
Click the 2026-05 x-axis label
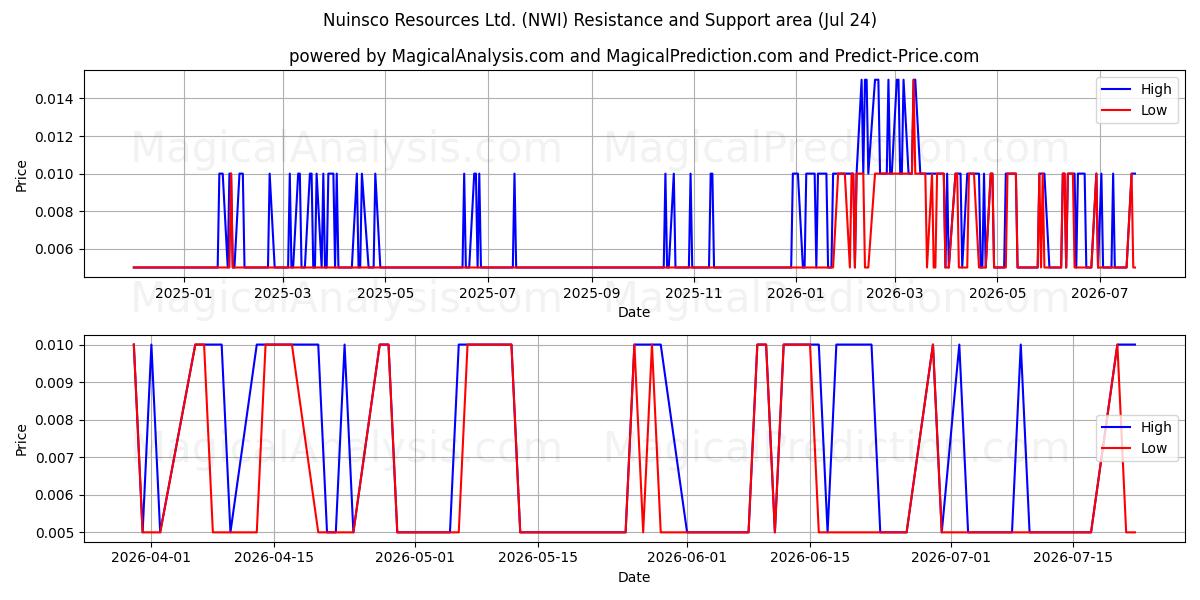tap(996, 294)
